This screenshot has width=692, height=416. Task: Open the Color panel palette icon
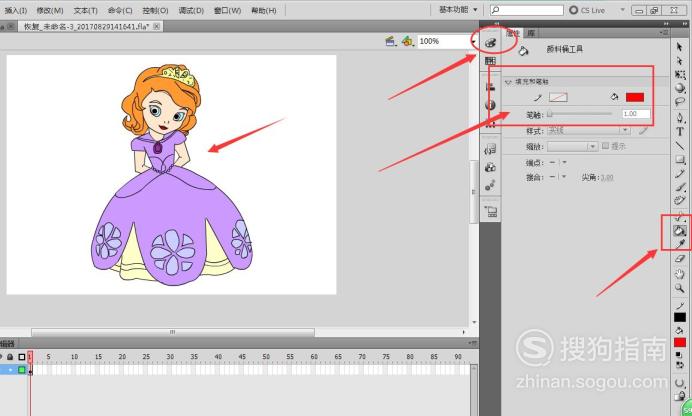pyautogui.click(x=491, y=43)
